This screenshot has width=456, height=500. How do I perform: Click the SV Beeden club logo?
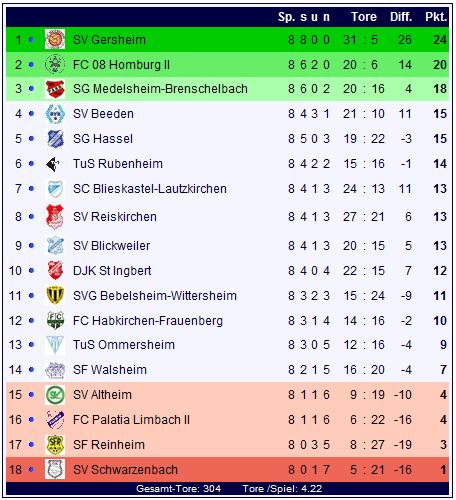(55, 114)
